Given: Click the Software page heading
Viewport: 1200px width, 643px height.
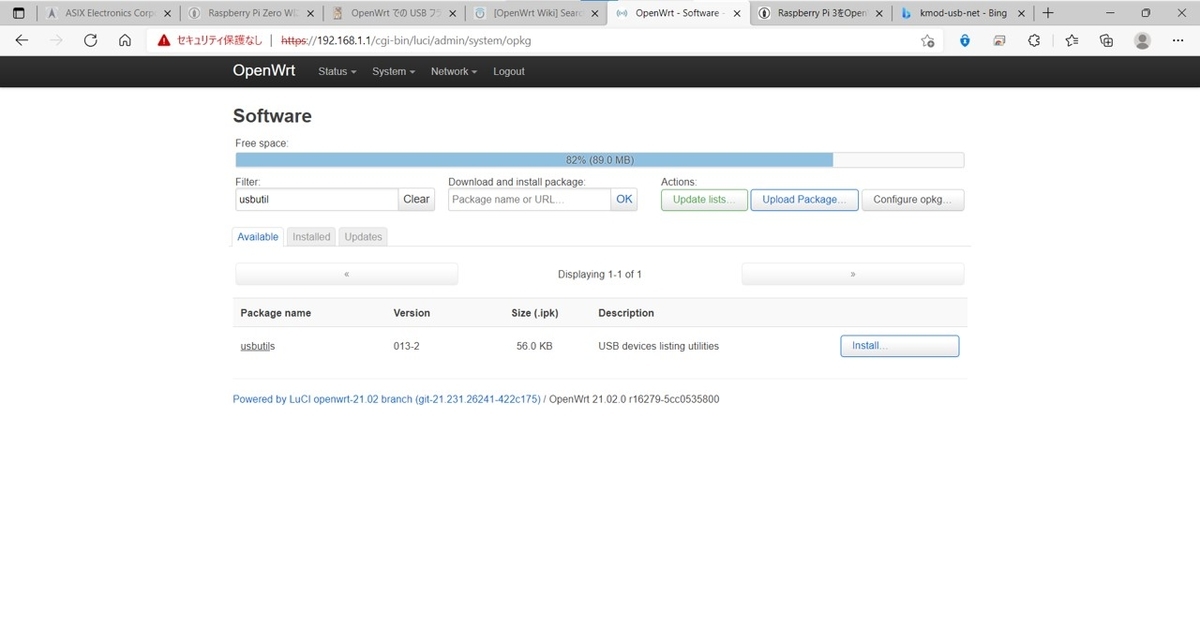Looking at the screenshot, I should tap(273, 116).
